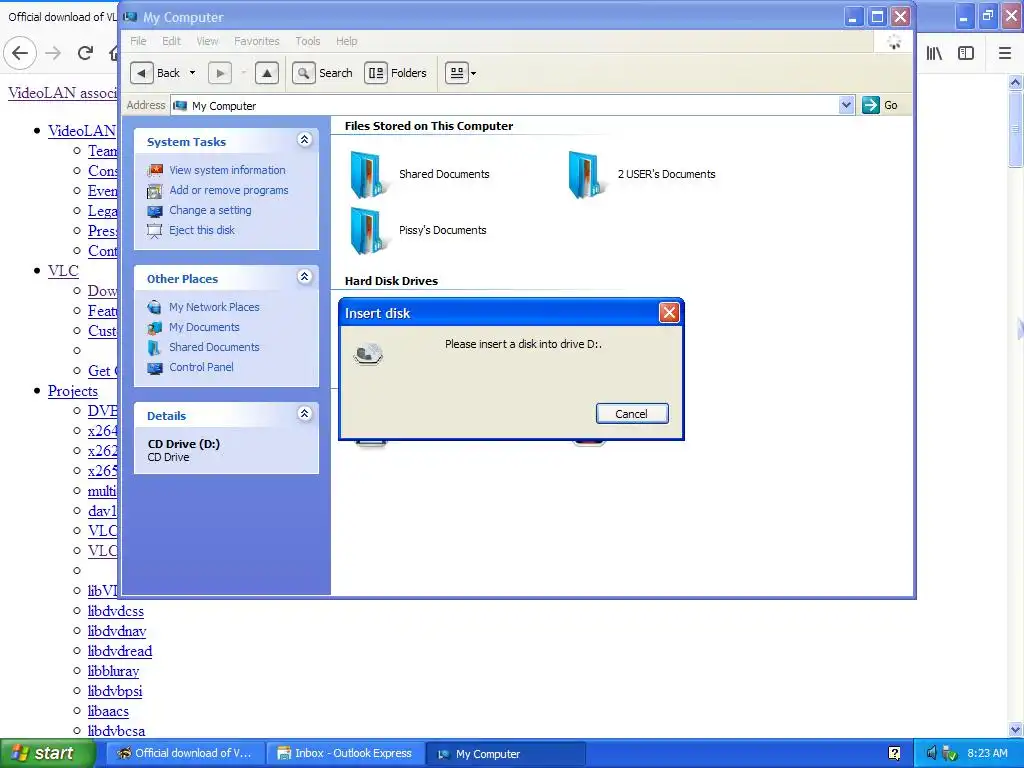This screenshot has width=1024, height=768.
Task: Switch to Official download taskbar button
Action: [x=185, y=754]
